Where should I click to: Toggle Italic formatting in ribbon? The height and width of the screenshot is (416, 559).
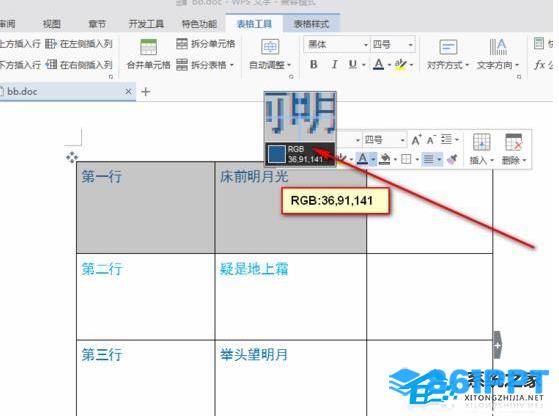coord(334,65)
